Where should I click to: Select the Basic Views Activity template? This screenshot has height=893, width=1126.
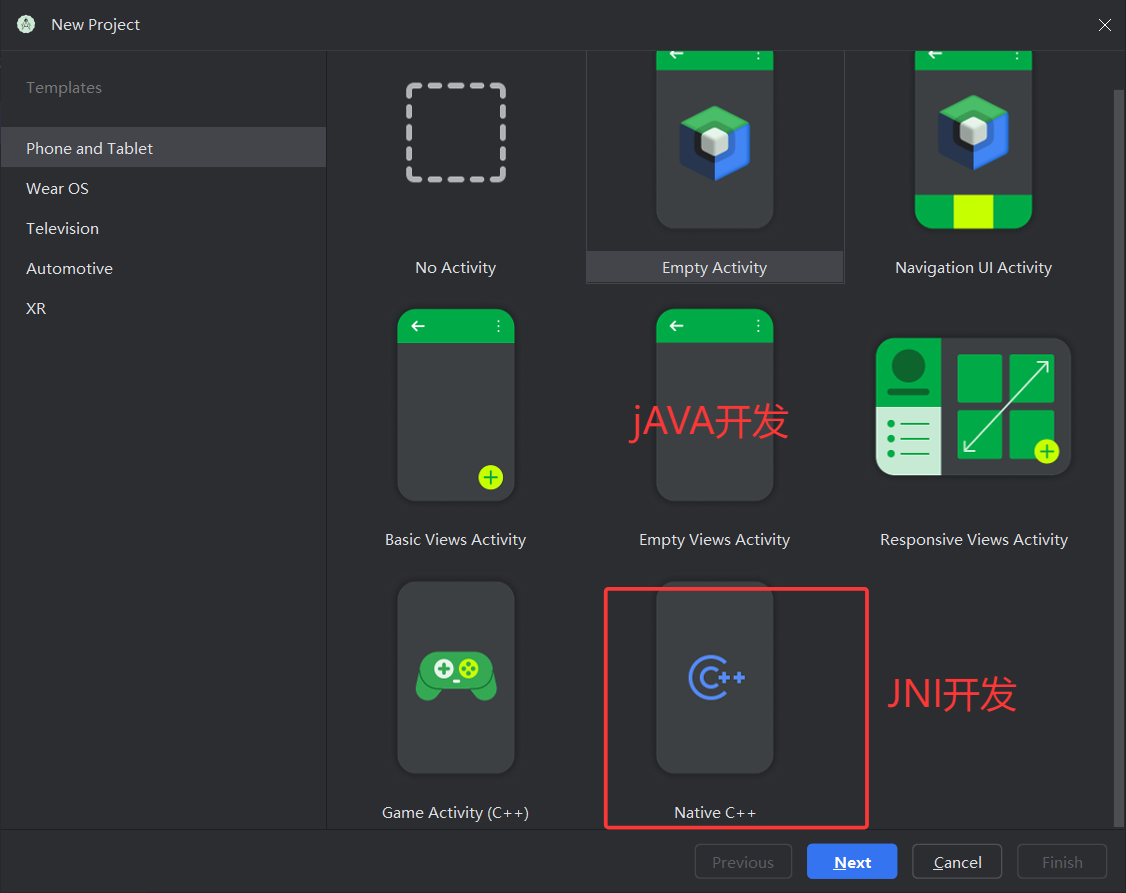tap(455, 405)
